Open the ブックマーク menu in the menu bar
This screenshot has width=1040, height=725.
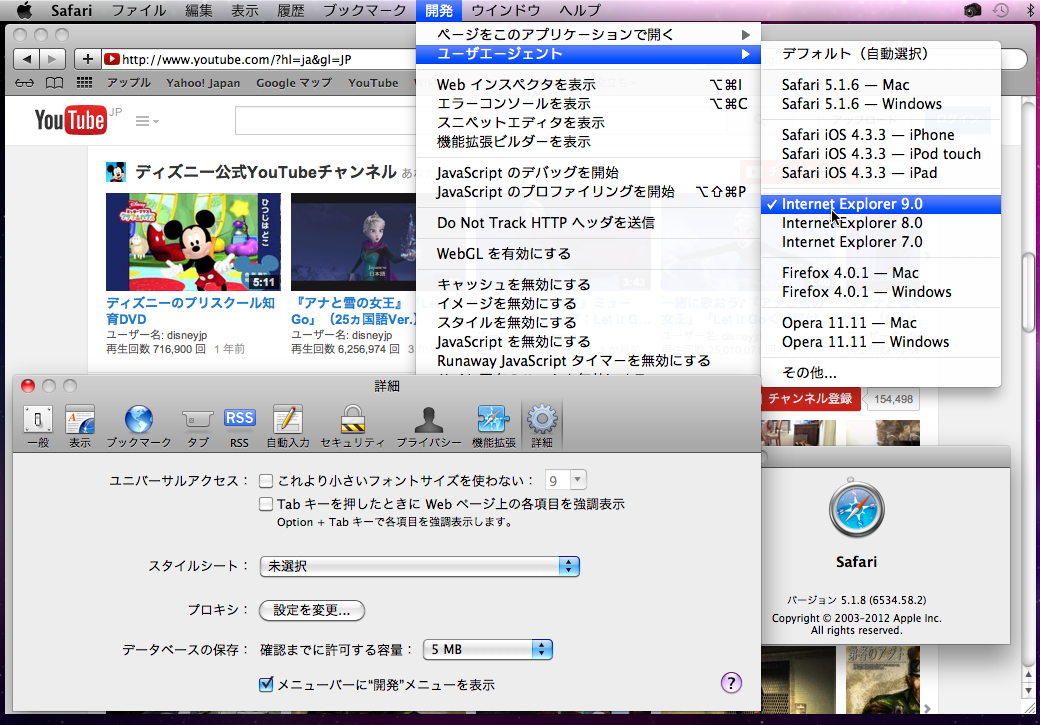pos(364,10)
